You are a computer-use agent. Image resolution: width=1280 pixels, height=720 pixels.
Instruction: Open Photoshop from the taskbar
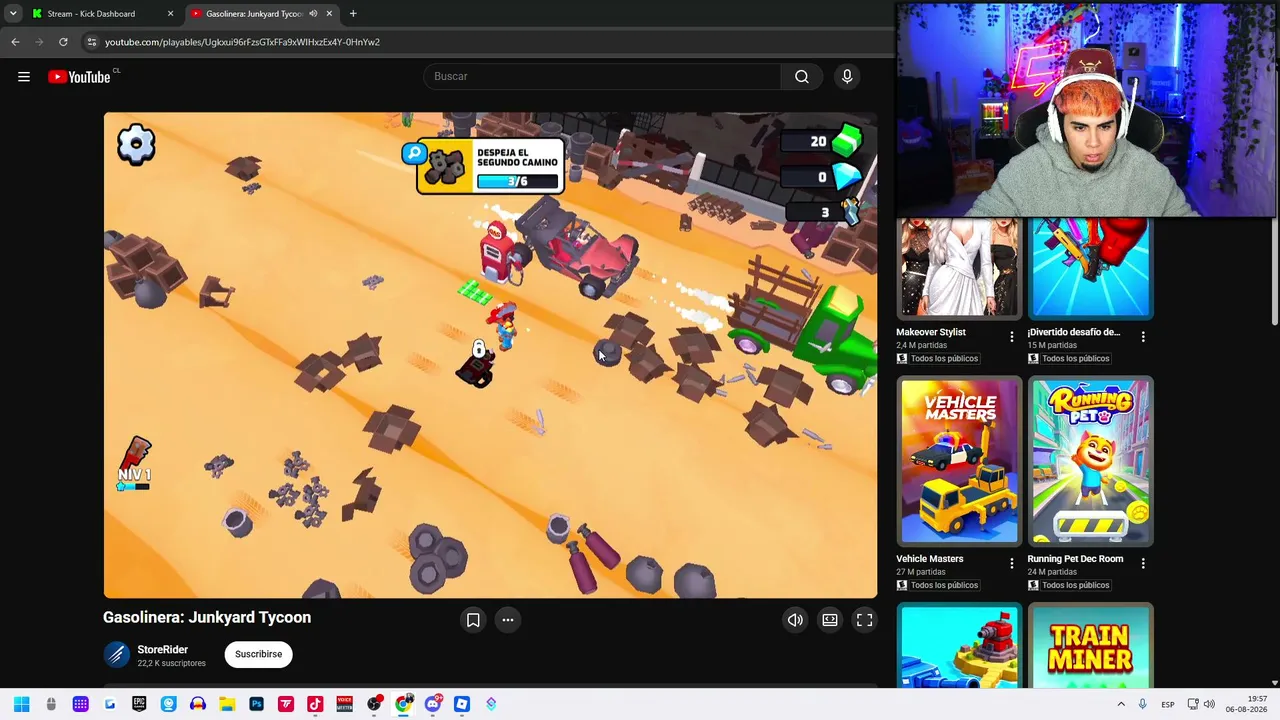click(x=256, y=704)
